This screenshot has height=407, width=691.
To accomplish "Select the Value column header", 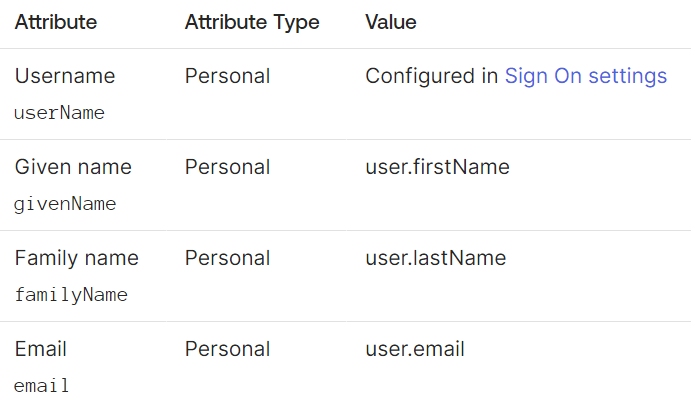I will (x=391, y=22).
